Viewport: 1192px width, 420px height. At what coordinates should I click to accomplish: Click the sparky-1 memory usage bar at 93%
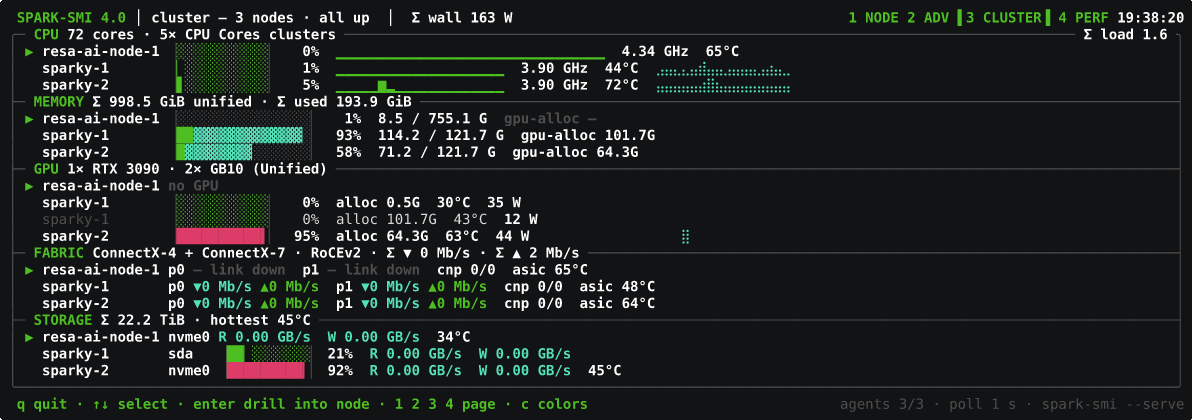243,135
